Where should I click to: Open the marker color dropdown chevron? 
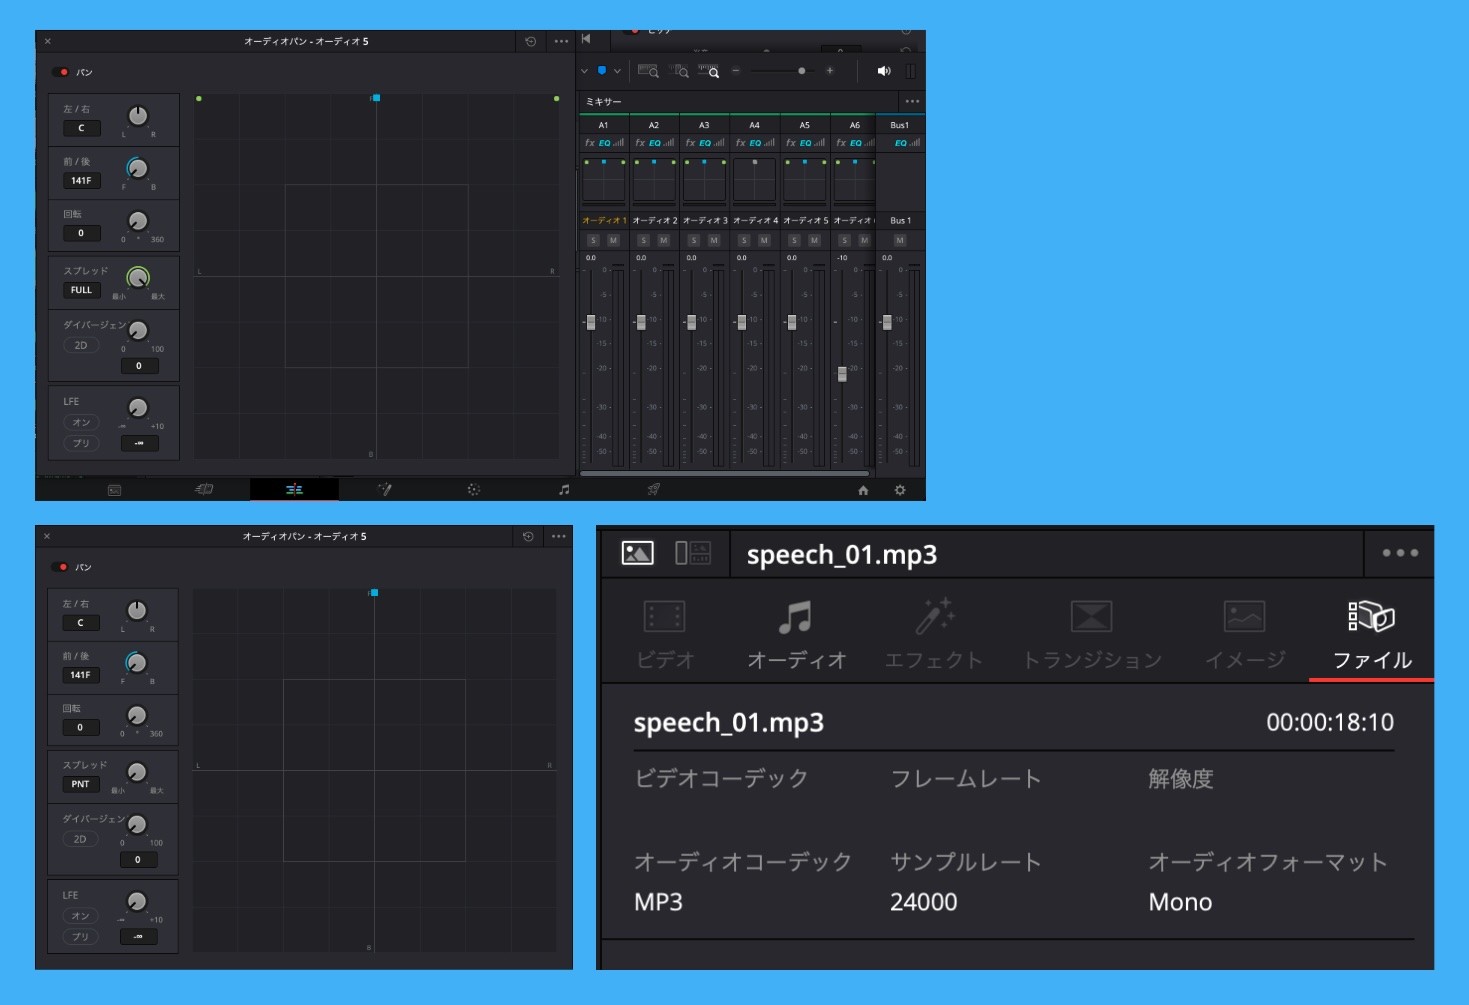[x=617, y=71]
